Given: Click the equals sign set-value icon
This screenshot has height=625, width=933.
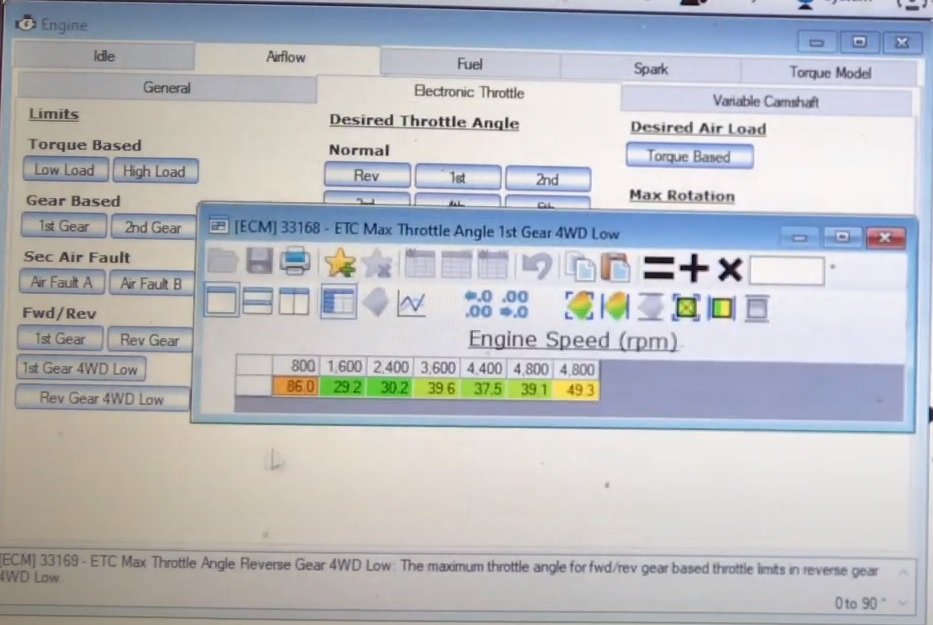Looking at the screenshot, I should (659, 268).
